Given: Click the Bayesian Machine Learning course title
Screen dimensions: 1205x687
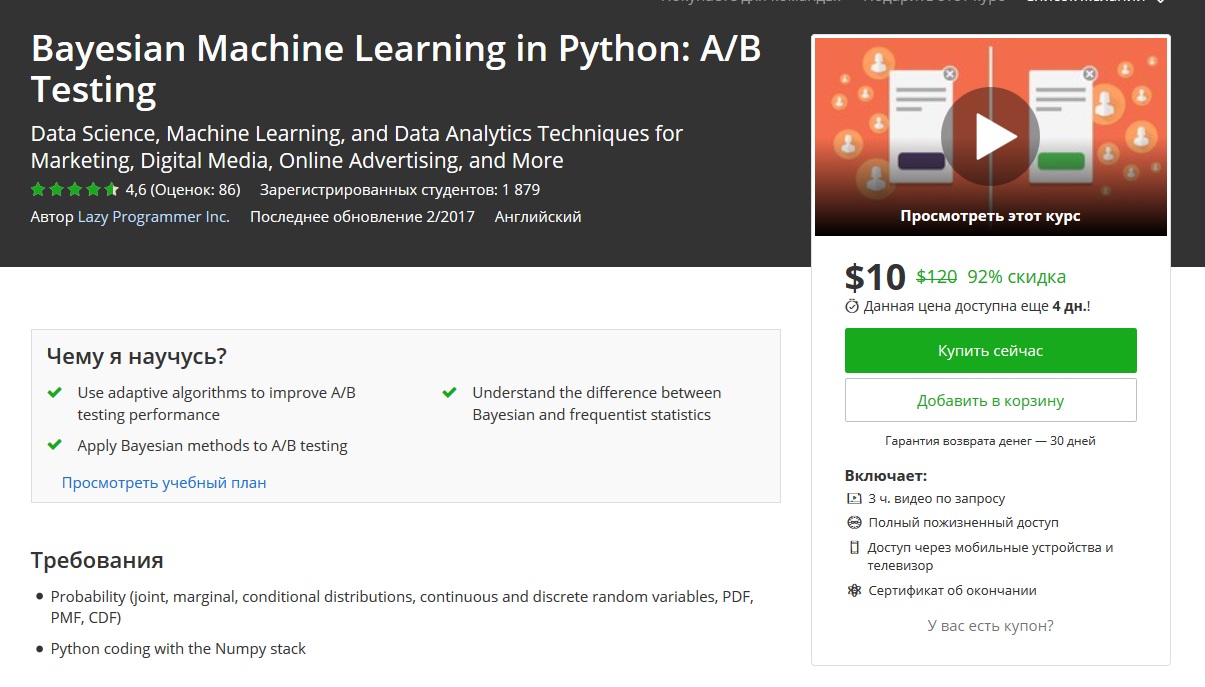Looking at the screenshot, I should (x=396, y=69).
